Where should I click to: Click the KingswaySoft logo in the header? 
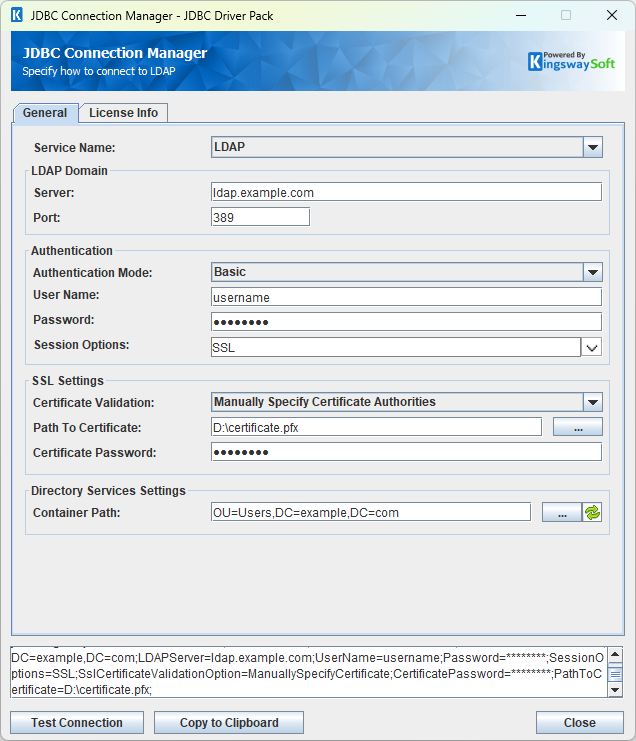571,62
